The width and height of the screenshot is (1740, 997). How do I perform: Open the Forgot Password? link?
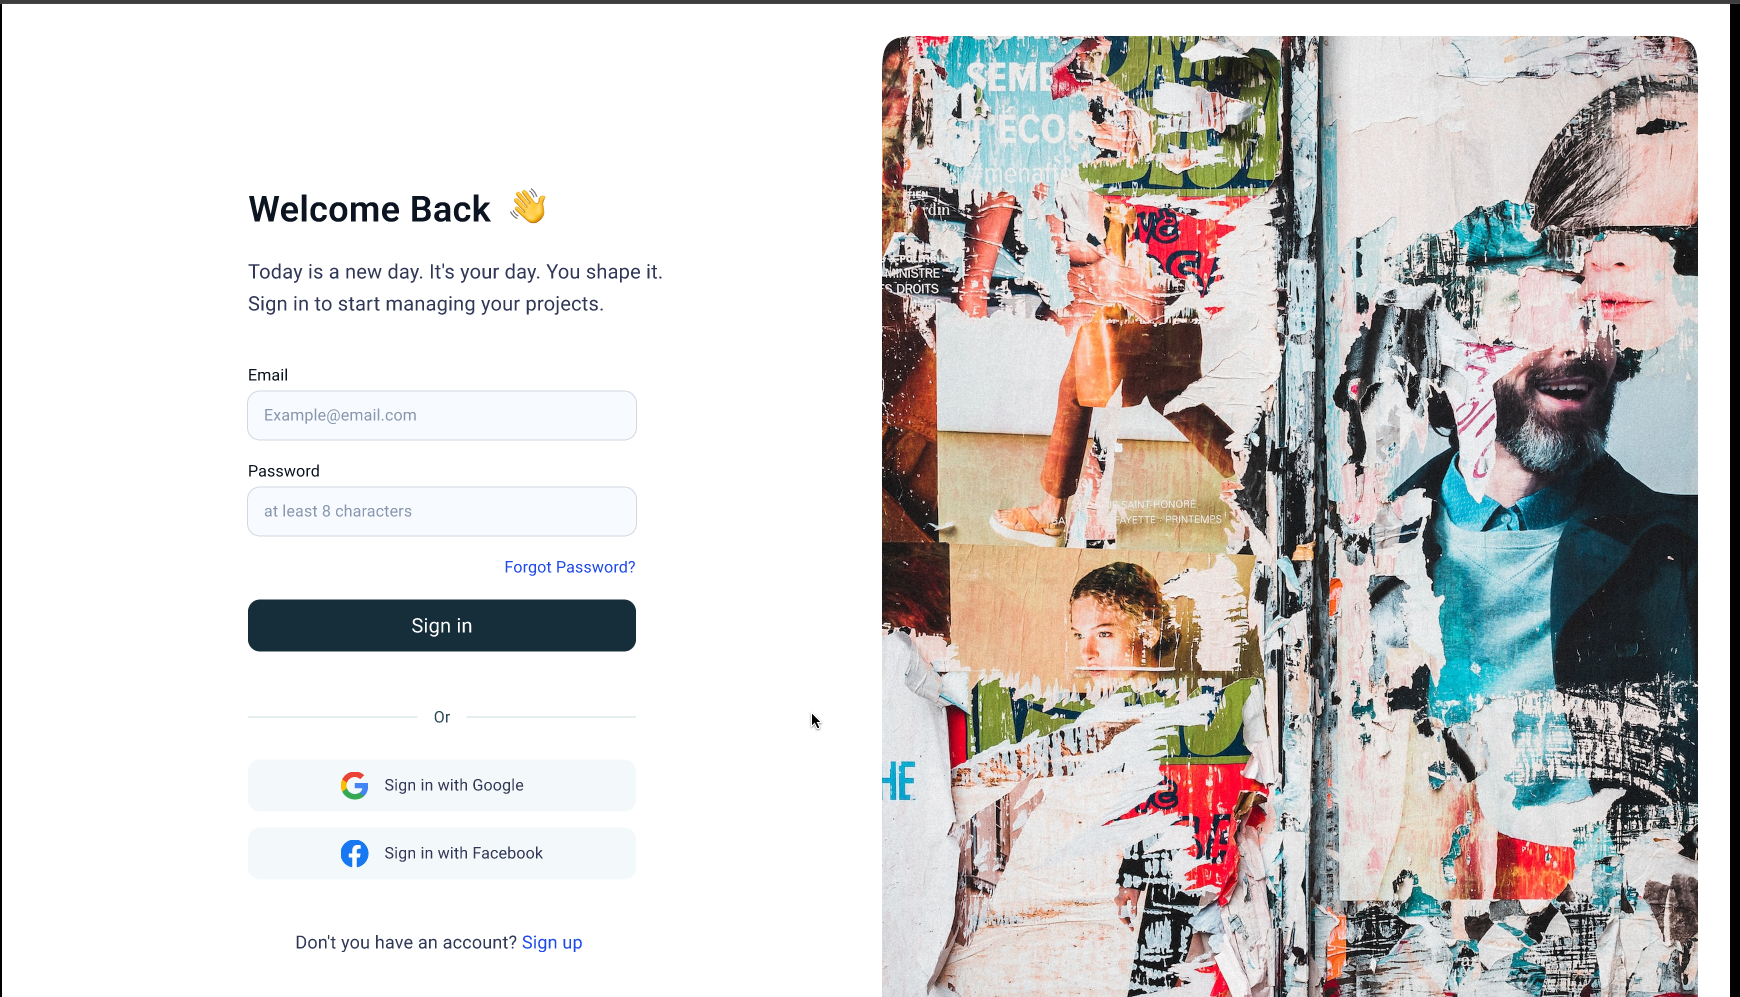pos(570,567)
